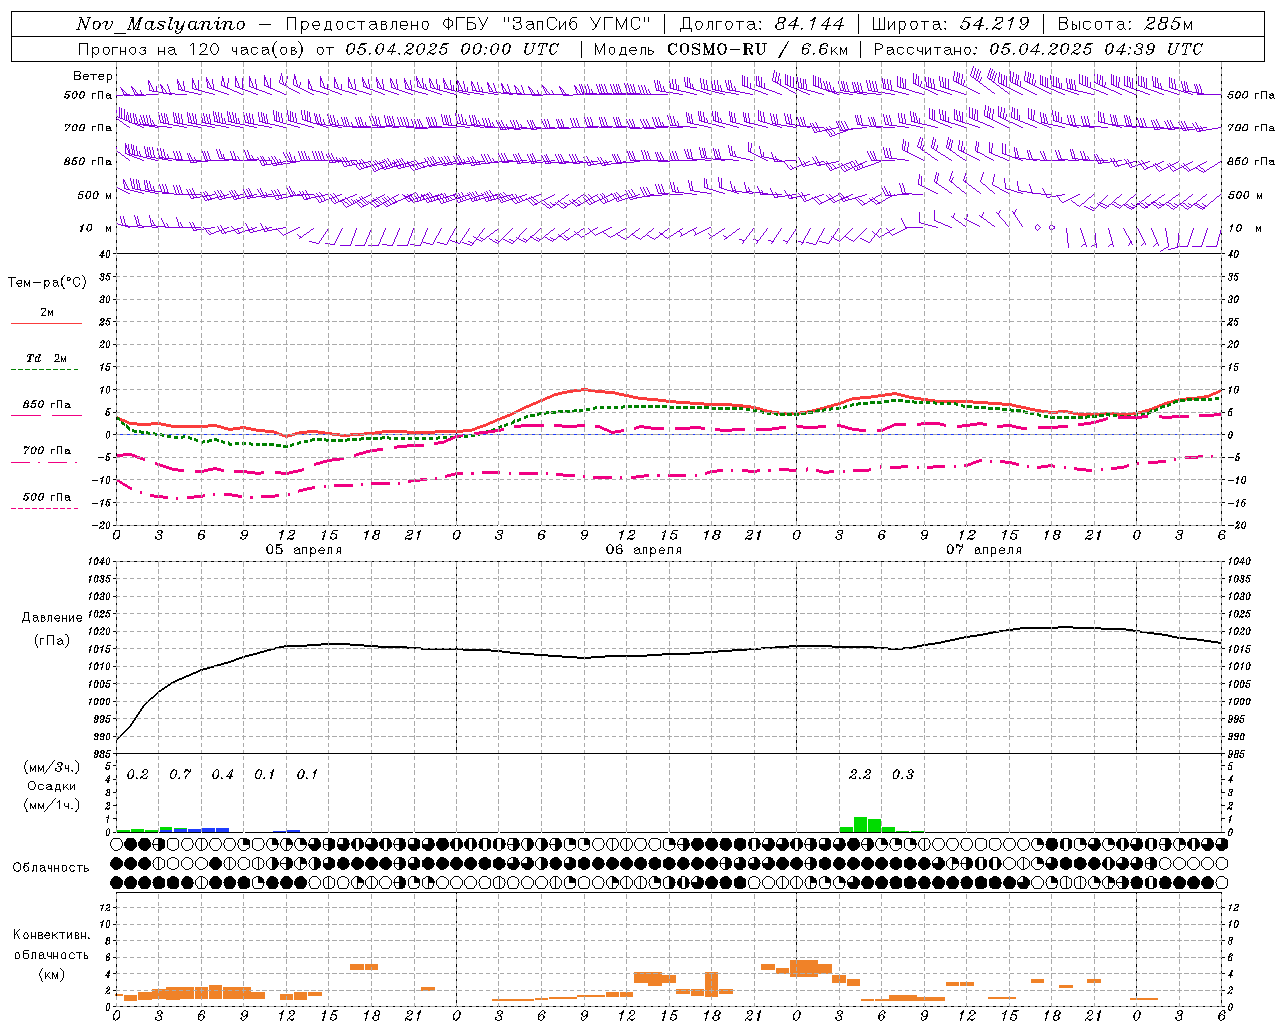Click the Рассчитано: 05.04.2025 04:39 UTC timestamp

tap(1038, 48)
